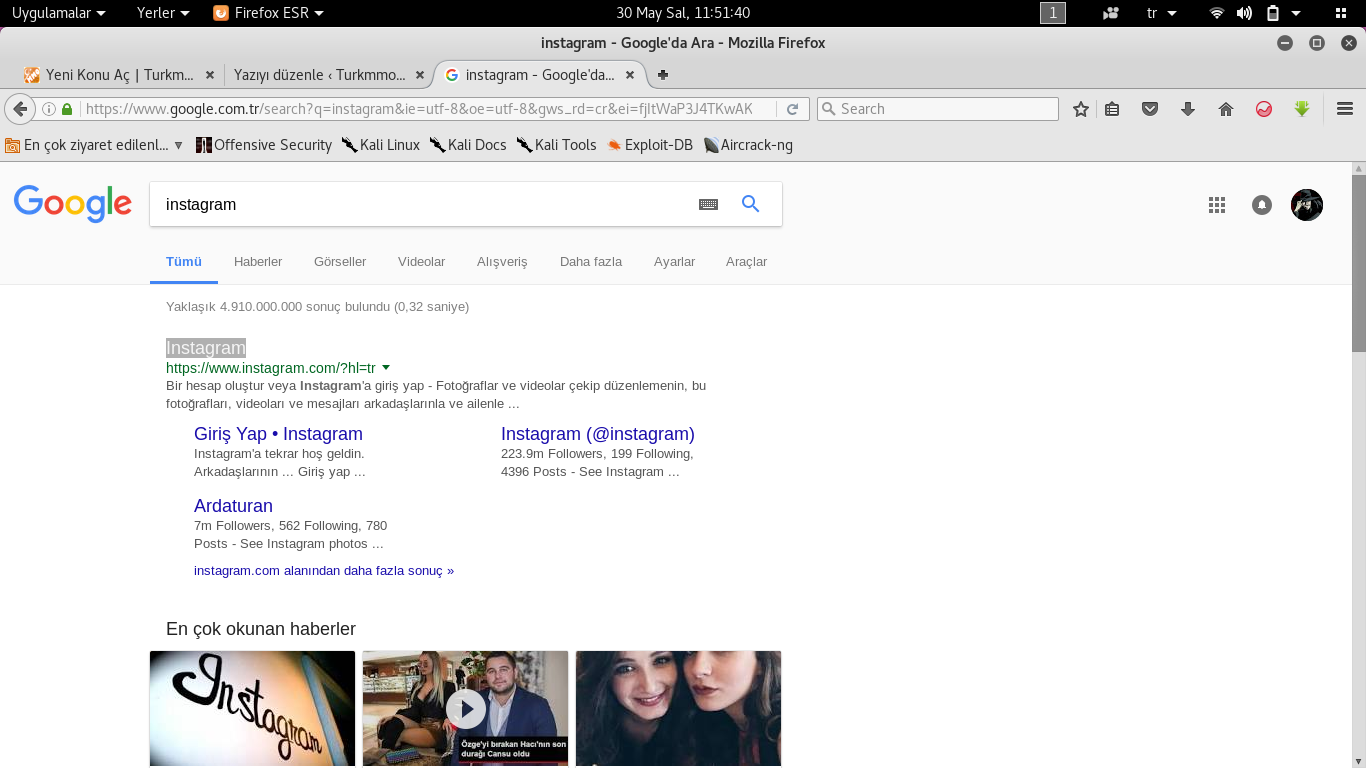Close the instagram Google search tab
Viewport: 1366px width, 768px height.
click(630, 75)
